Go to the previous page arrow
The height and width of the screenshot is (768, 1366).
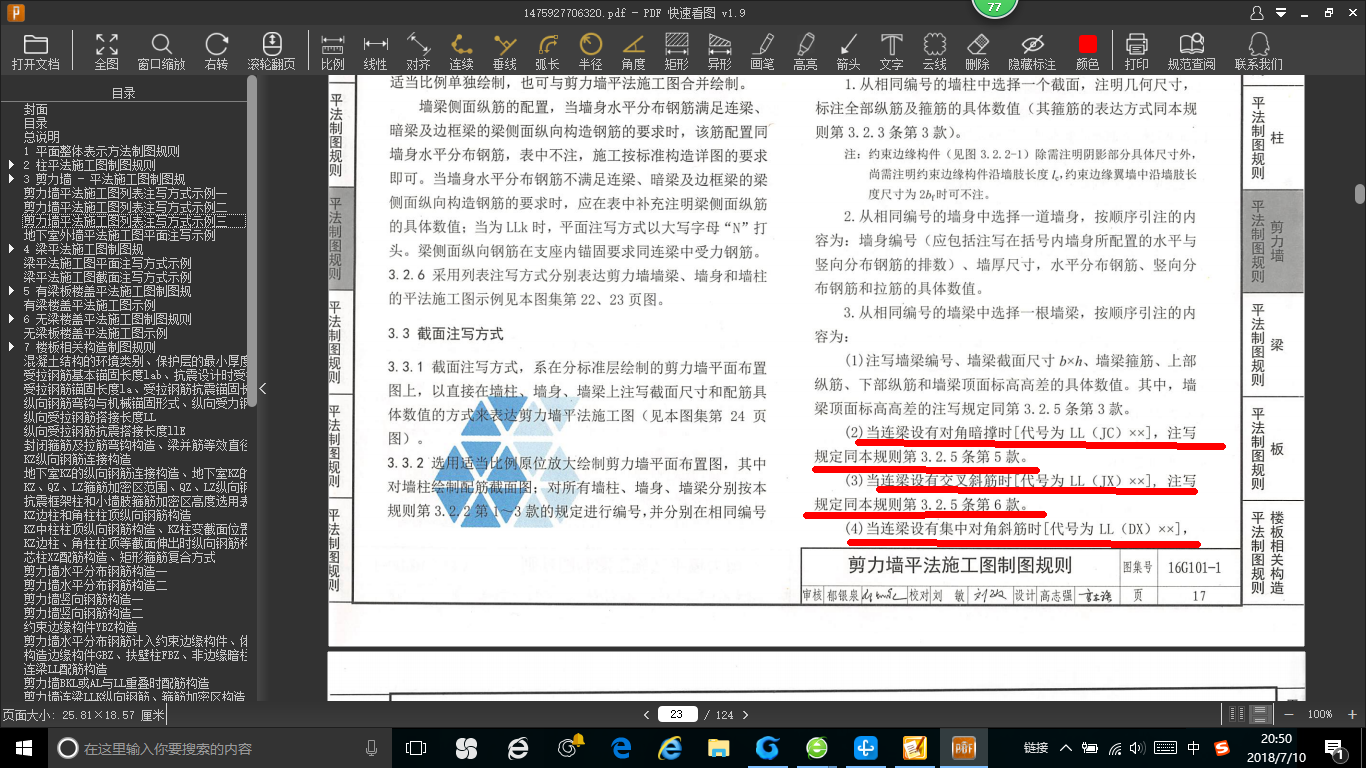(x=647, y=714)
